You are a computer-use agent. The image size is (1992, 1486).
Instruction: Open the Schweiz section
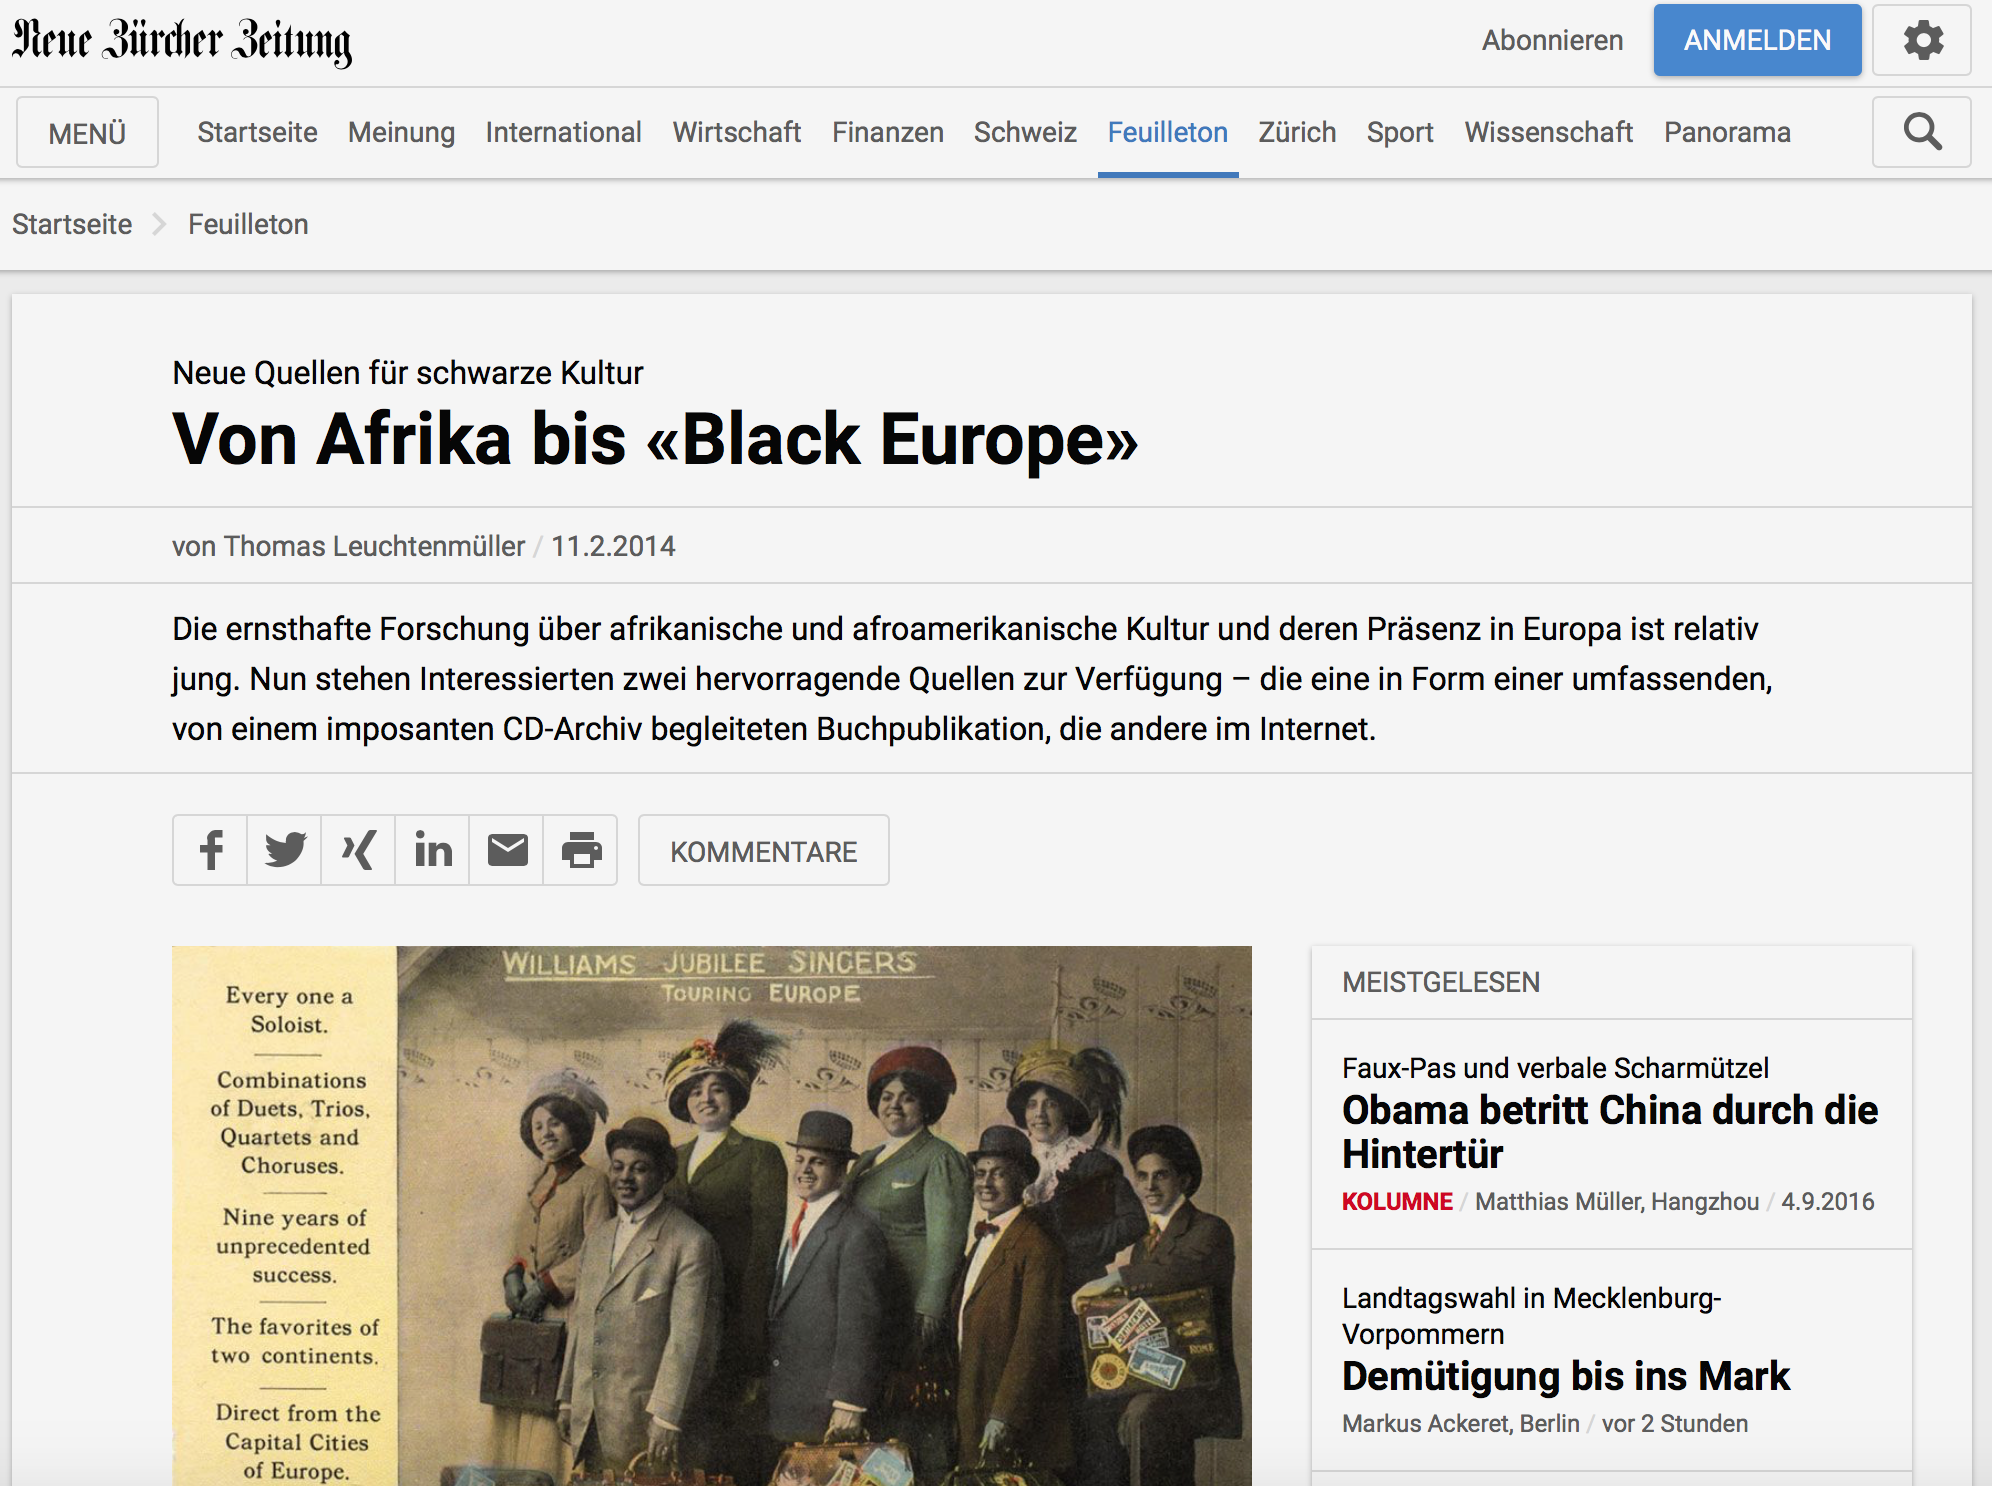[x=1025, y=132]
